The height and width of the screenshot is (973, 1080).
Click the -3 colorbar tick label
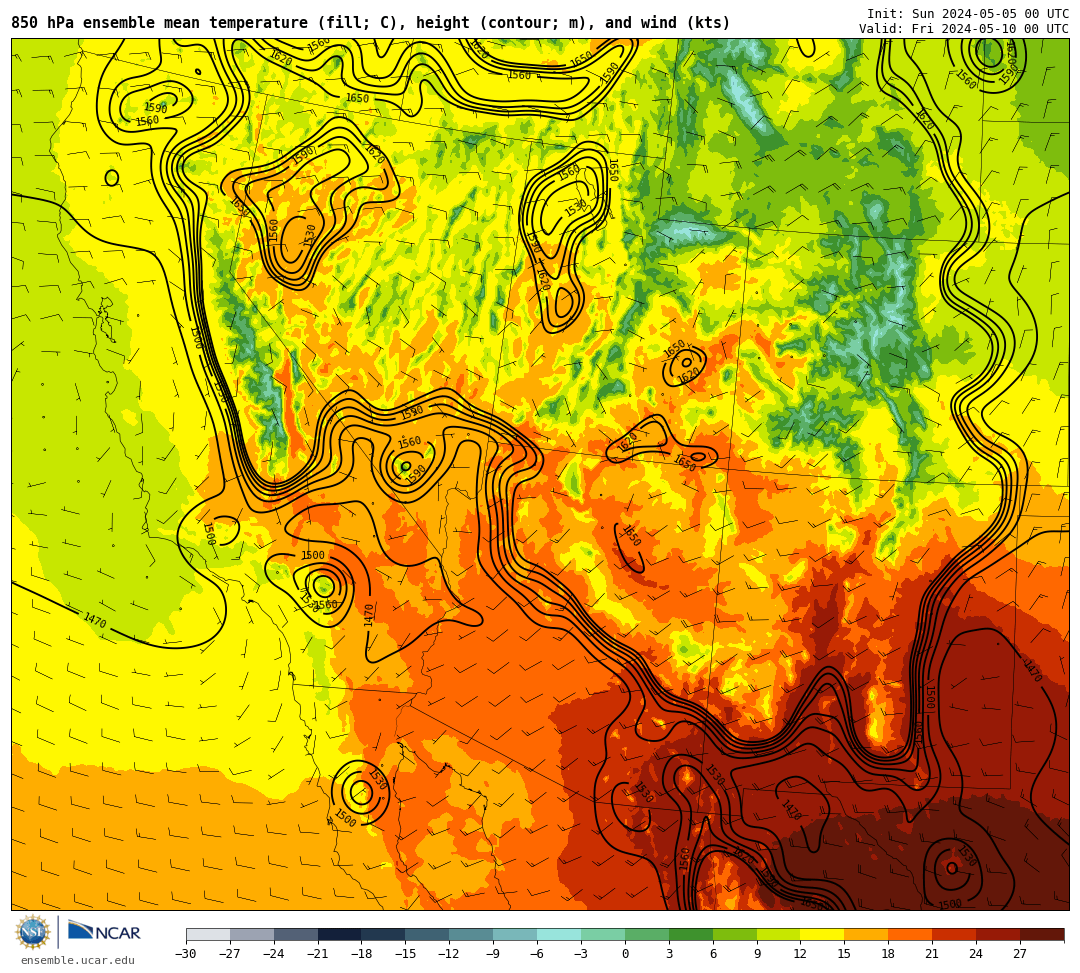tap(581, 954)
